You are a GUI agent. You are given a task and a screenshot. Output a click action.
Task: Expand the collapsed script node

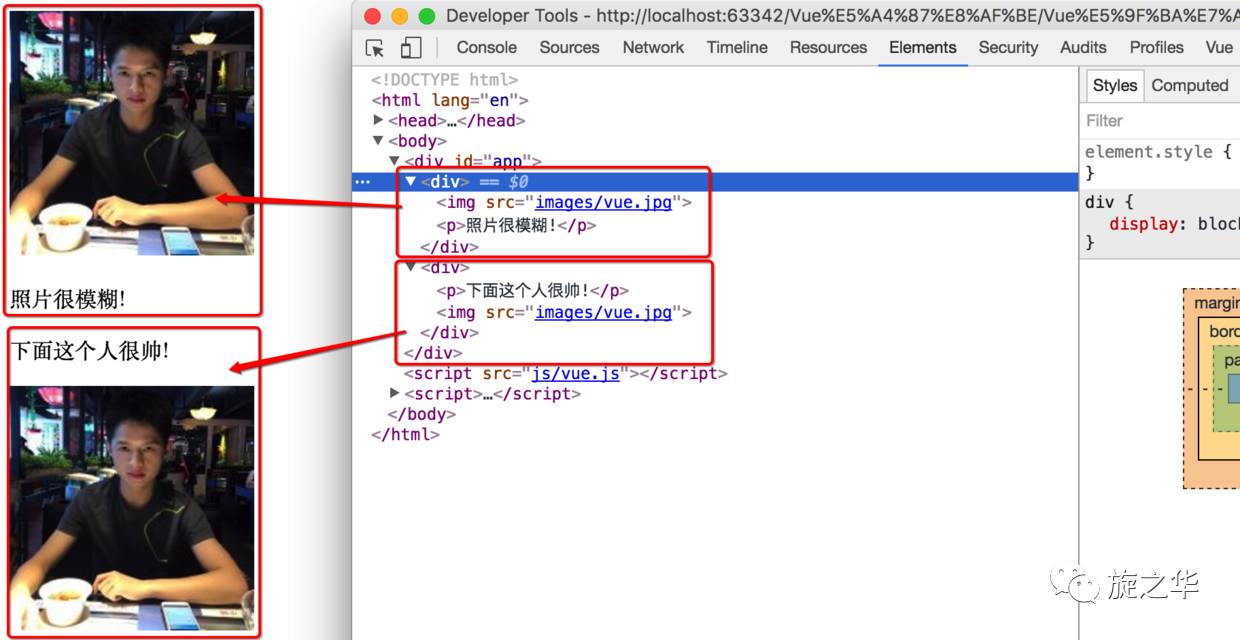395,393
